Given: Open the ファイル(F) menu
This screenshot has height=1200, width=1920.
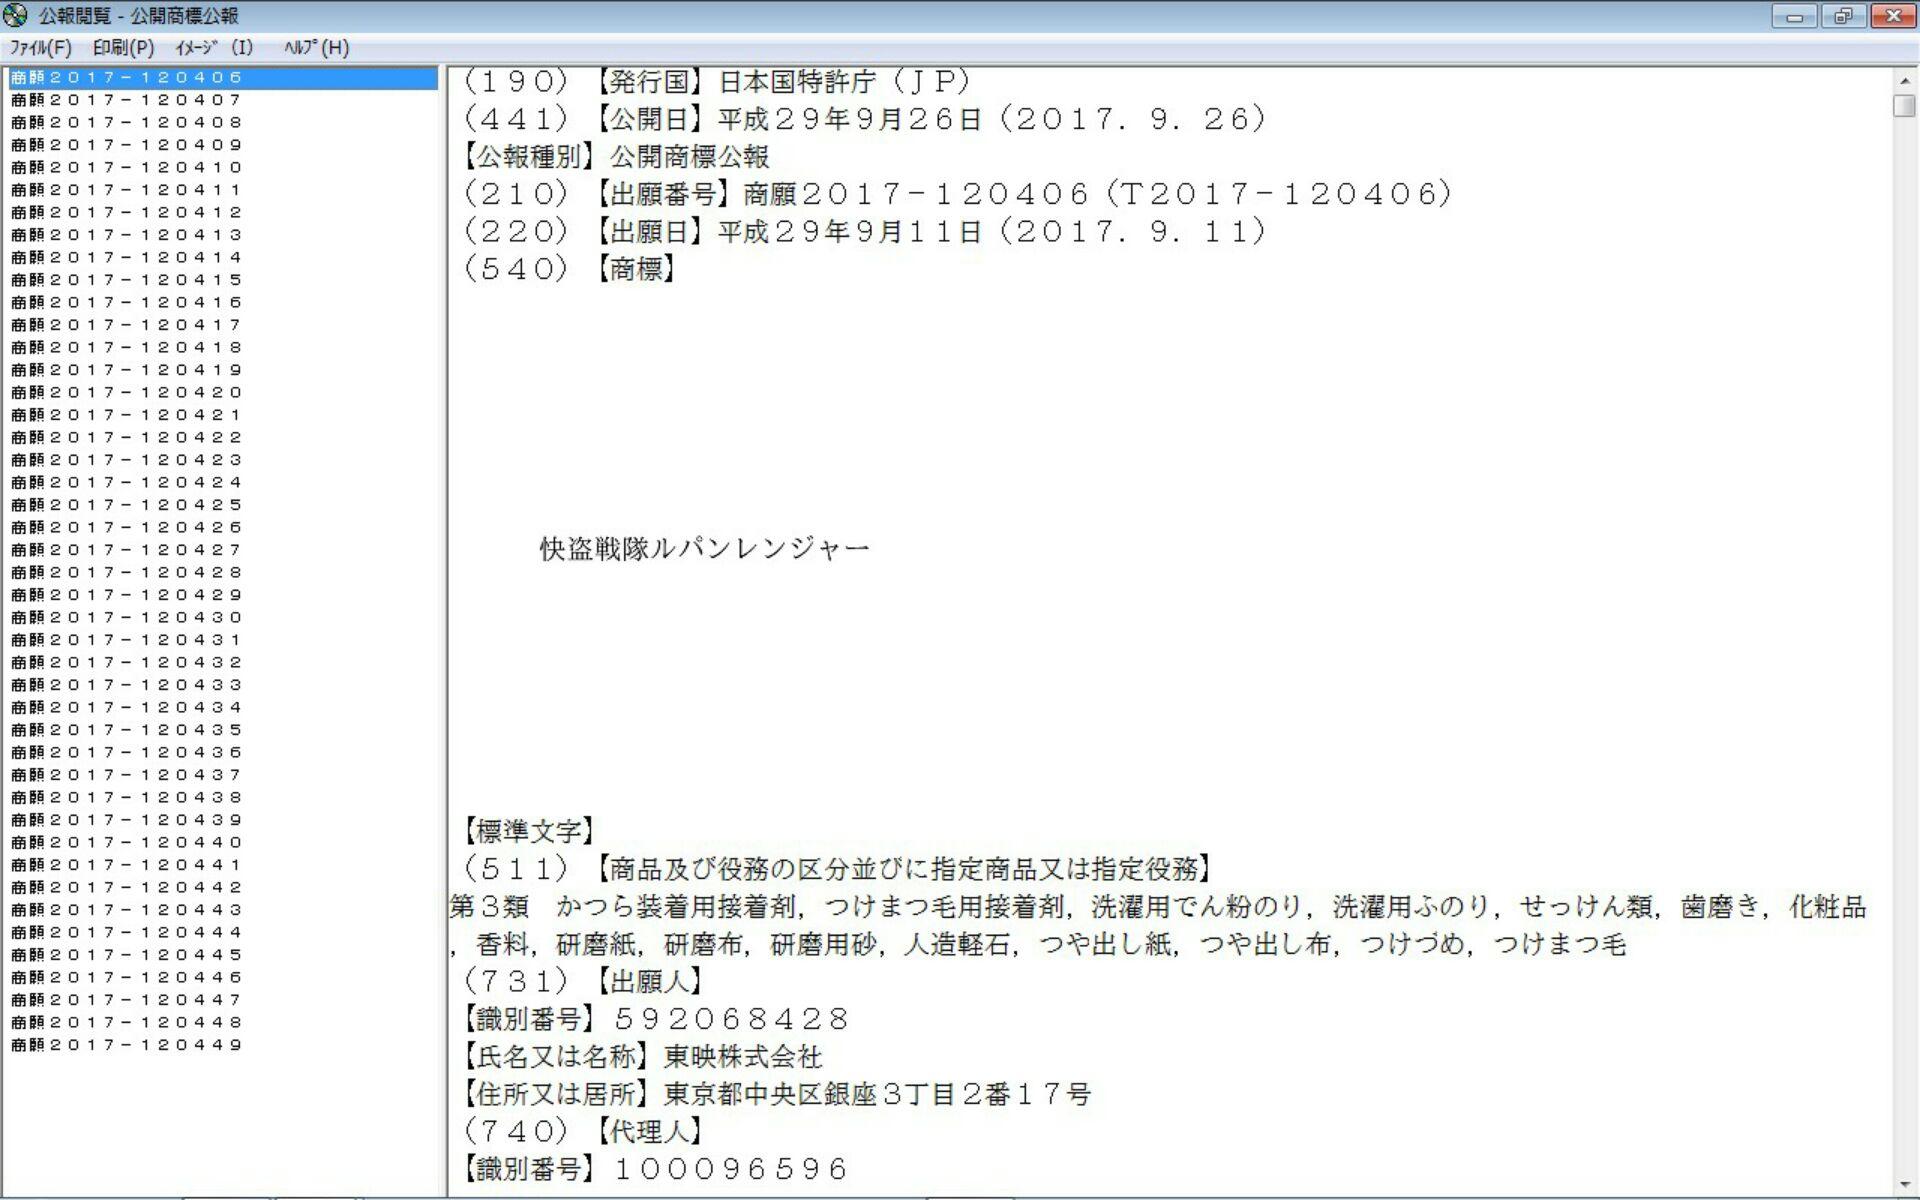Looking at the screenshot, I should point(40,48).
